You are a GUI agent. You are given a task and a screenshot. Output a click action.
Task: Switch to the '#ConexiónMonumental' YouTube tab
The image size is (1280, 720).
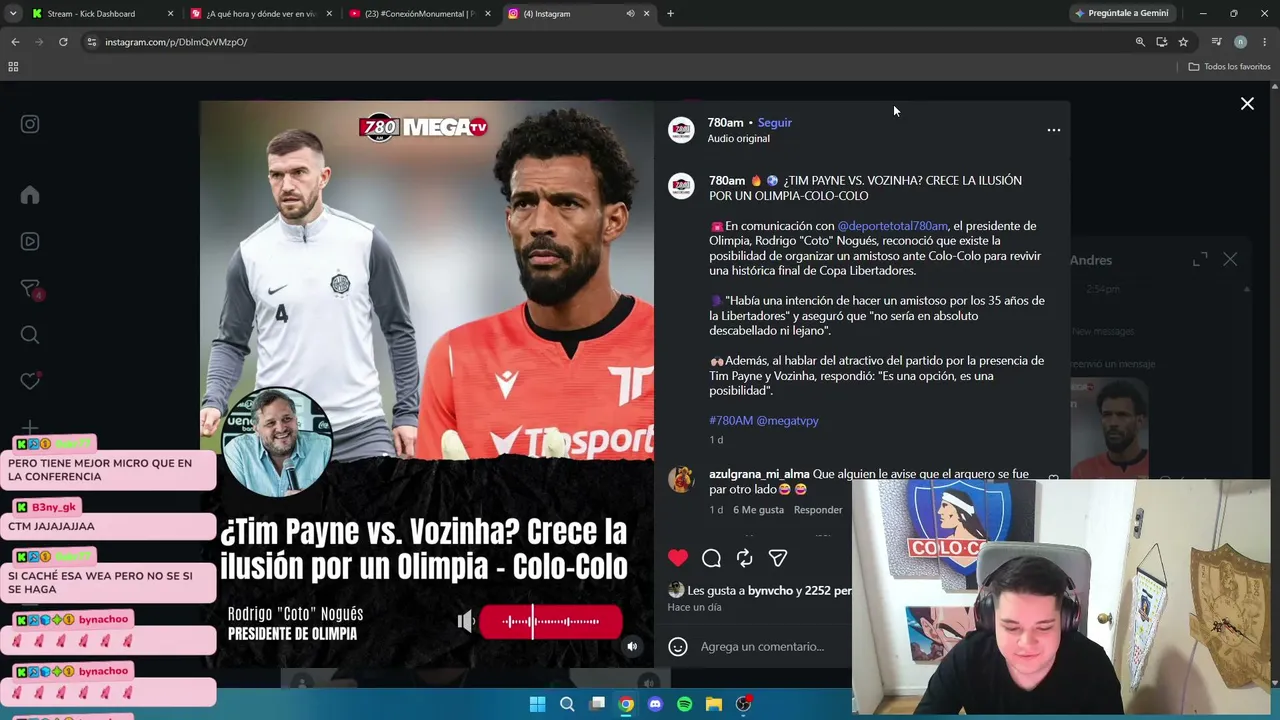420,14
